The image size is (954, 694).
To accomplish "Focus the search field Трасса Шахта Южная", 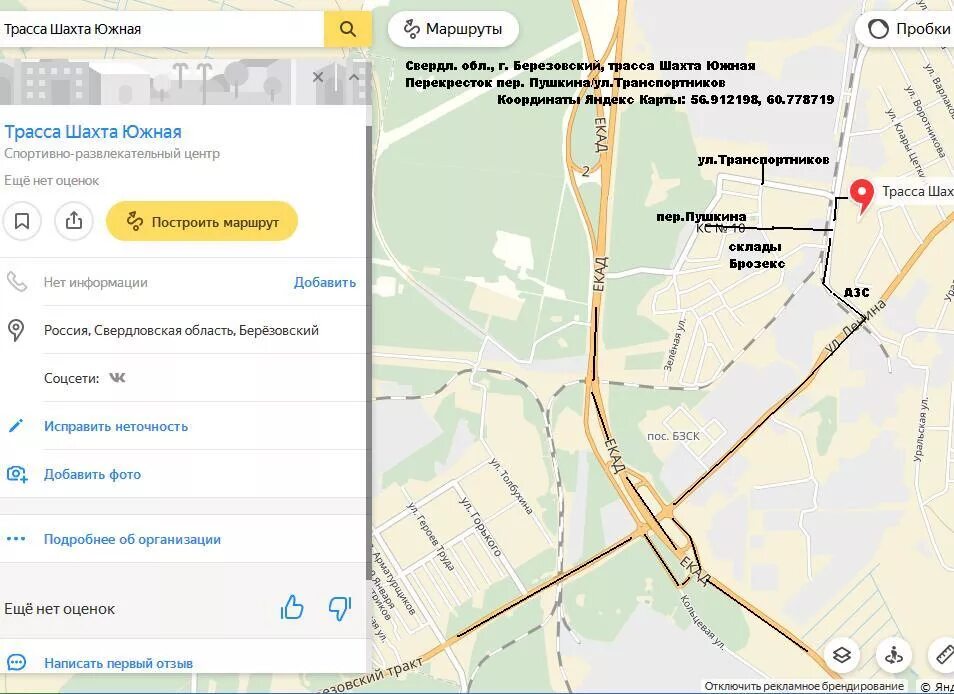I will 162,29.
